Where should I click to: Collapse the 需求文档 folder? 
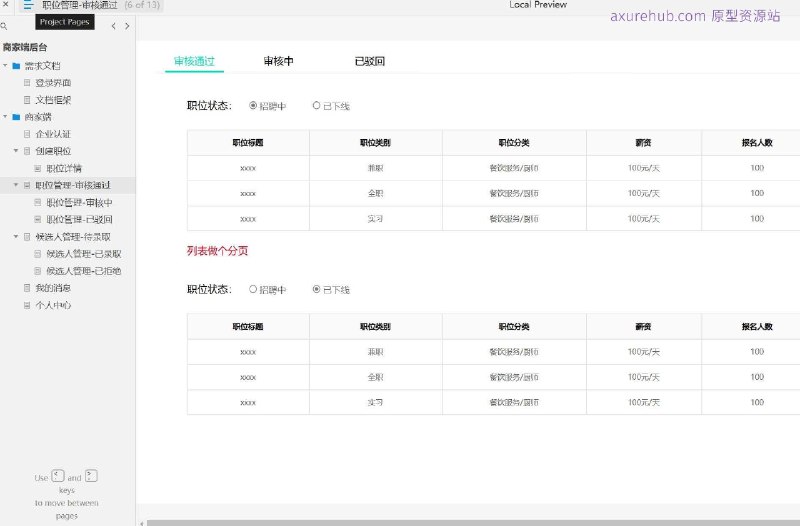[5, 65]
